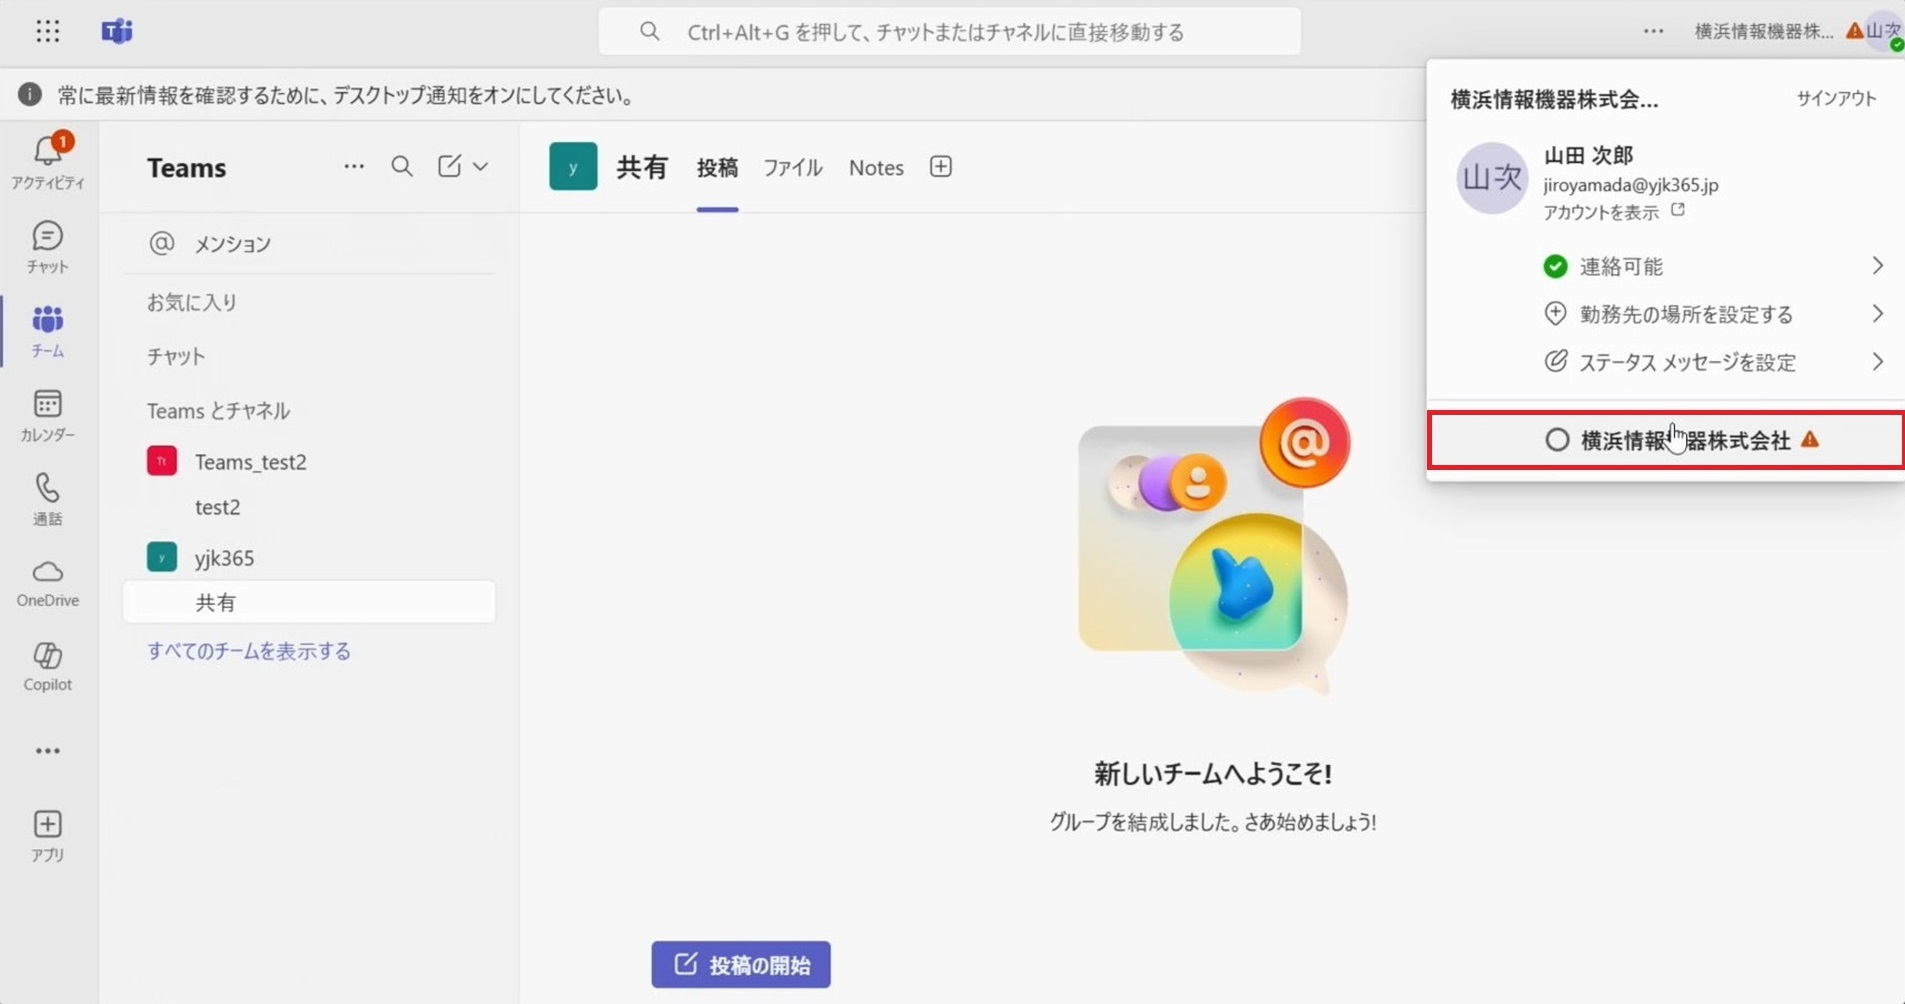Click the search box at top

[950, 31]
